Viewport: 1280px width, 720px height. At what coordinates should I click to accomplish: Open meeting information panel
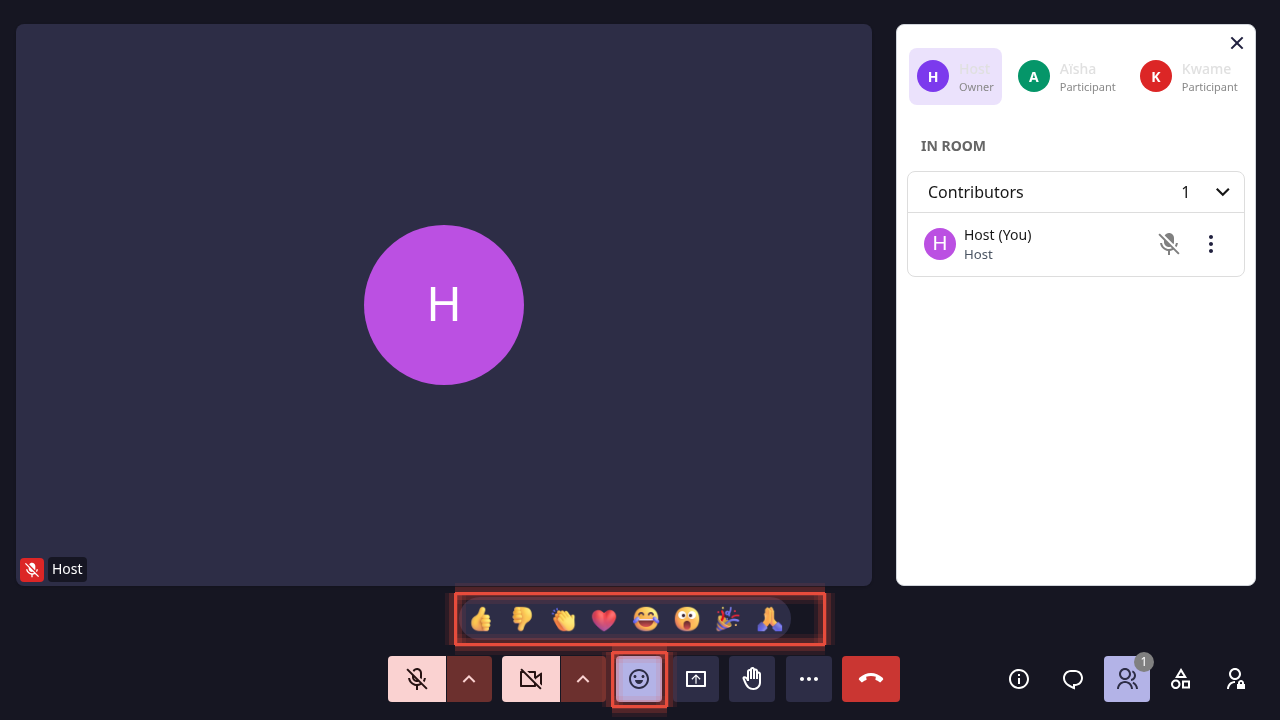(1019, 679)
